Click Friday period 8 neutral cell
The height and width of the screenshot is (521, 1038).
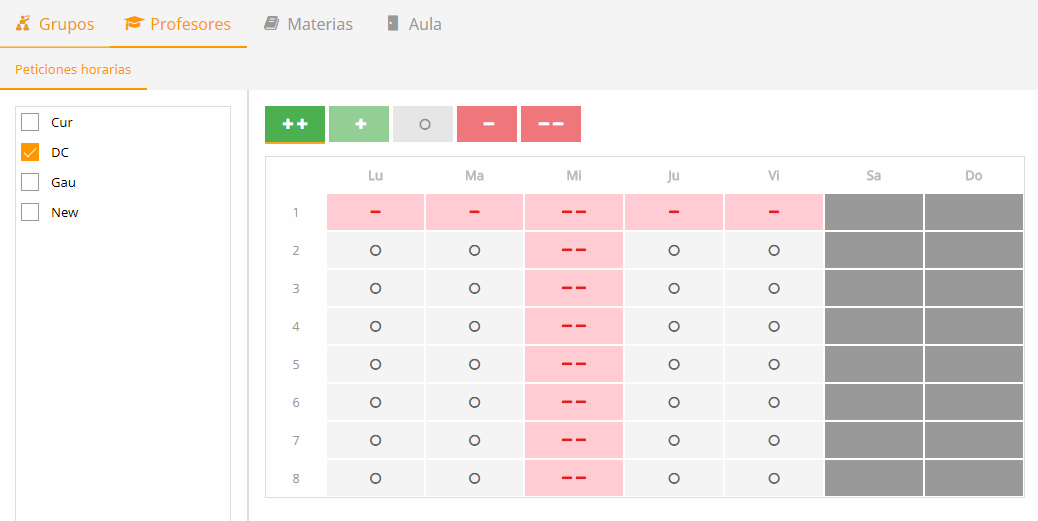774,478
